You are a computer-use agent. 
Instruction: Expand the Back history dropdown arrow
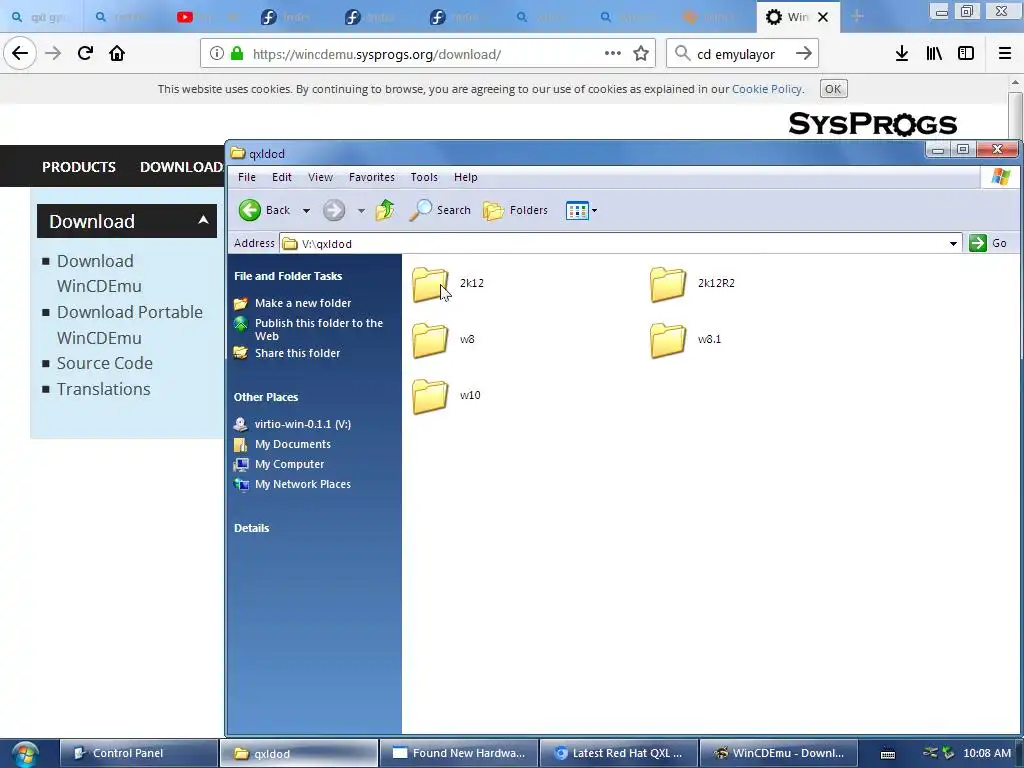tap(306, 211)
